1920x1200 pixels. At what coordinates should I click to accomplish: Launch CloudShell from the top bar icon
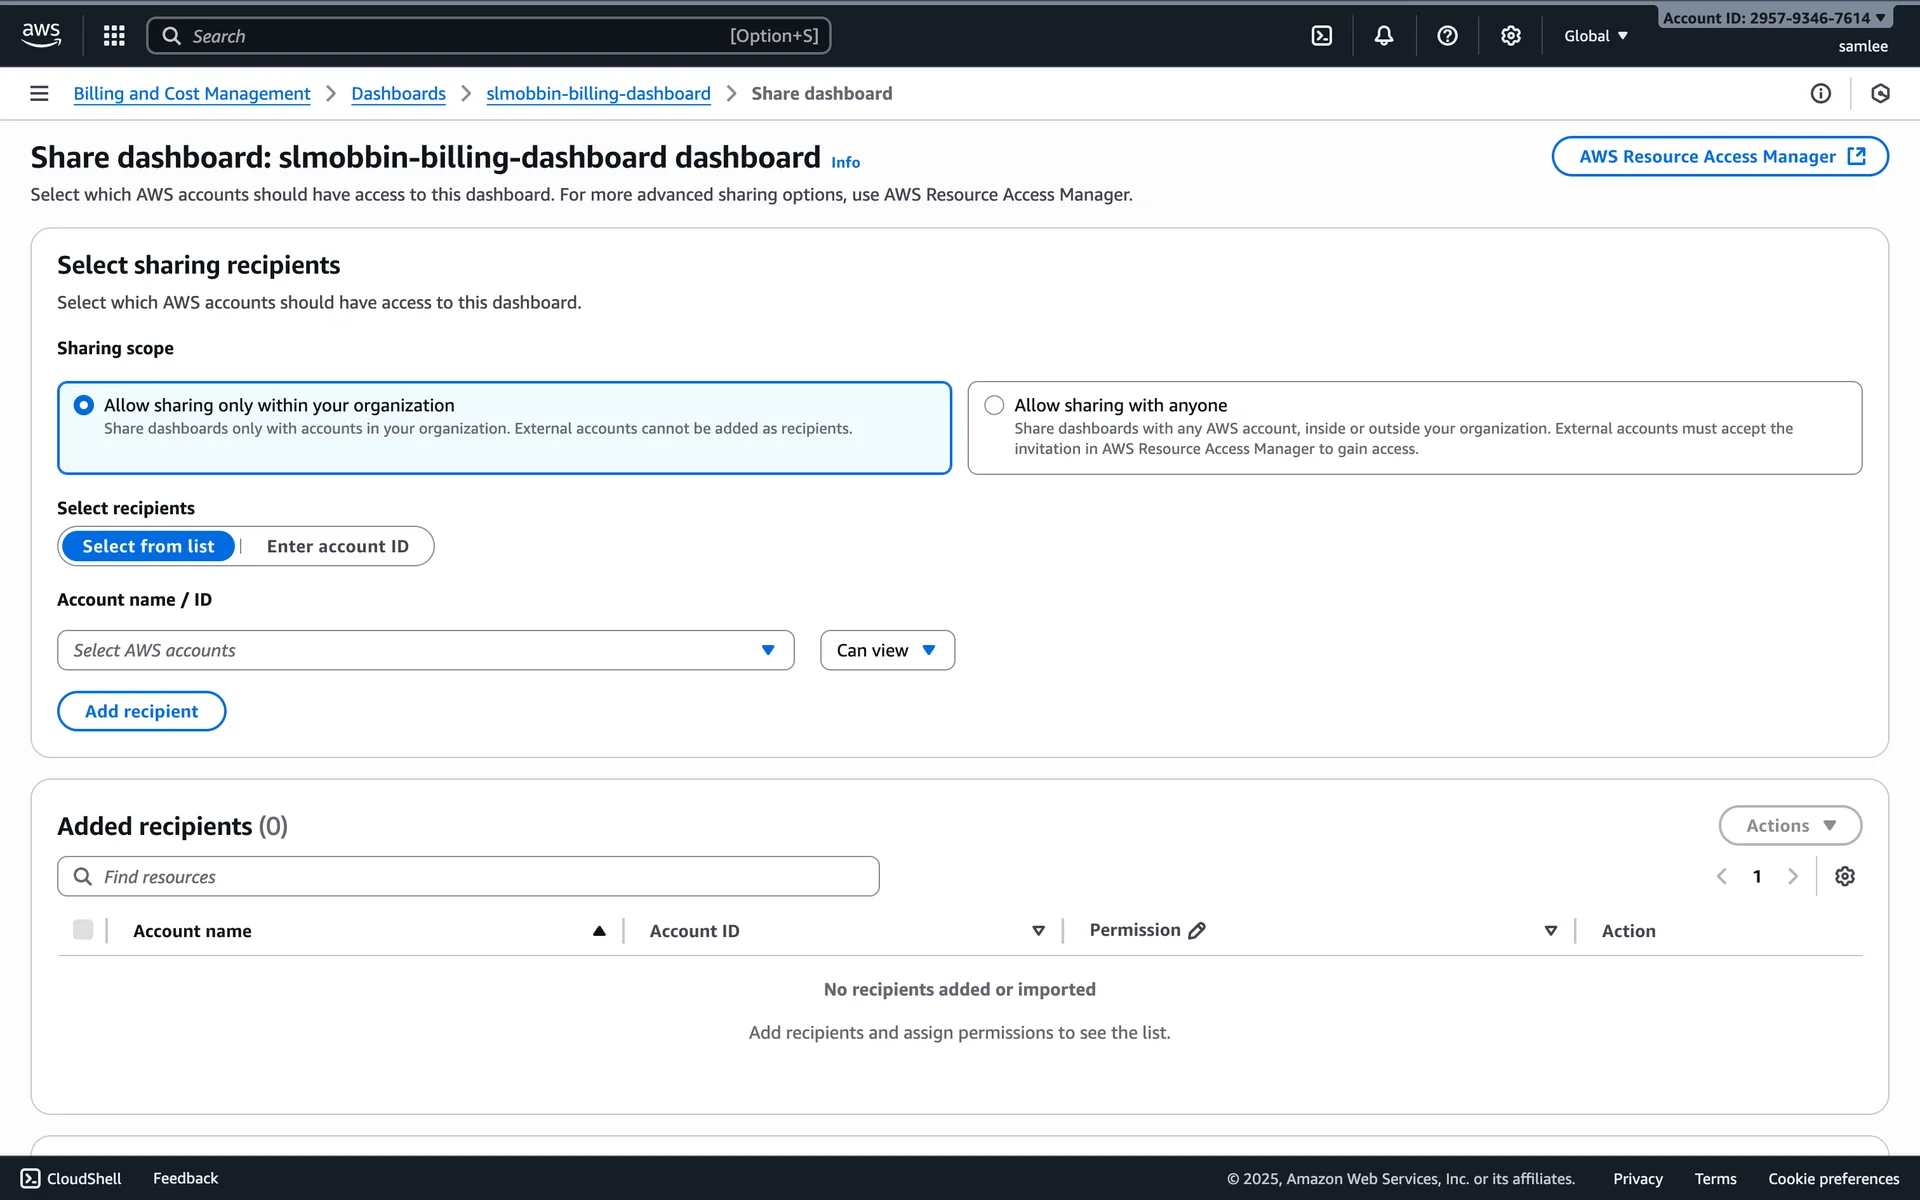pyautogui.click(x=1321, y=36)
